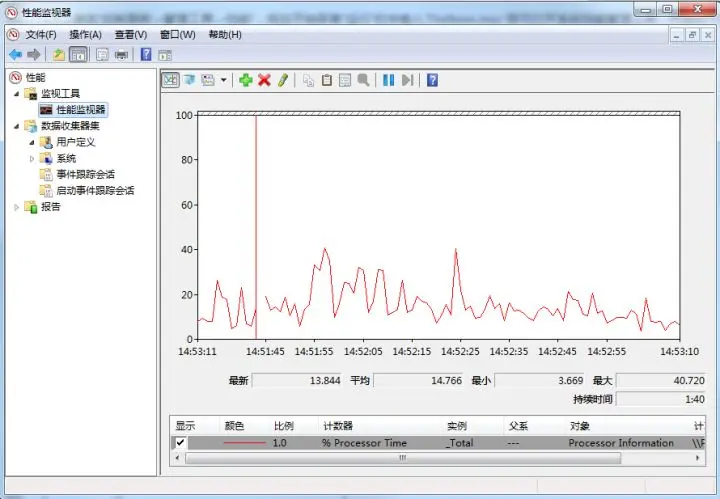Expand the 系统 node arrow
720x499 pixels.
tap(32, 159)
